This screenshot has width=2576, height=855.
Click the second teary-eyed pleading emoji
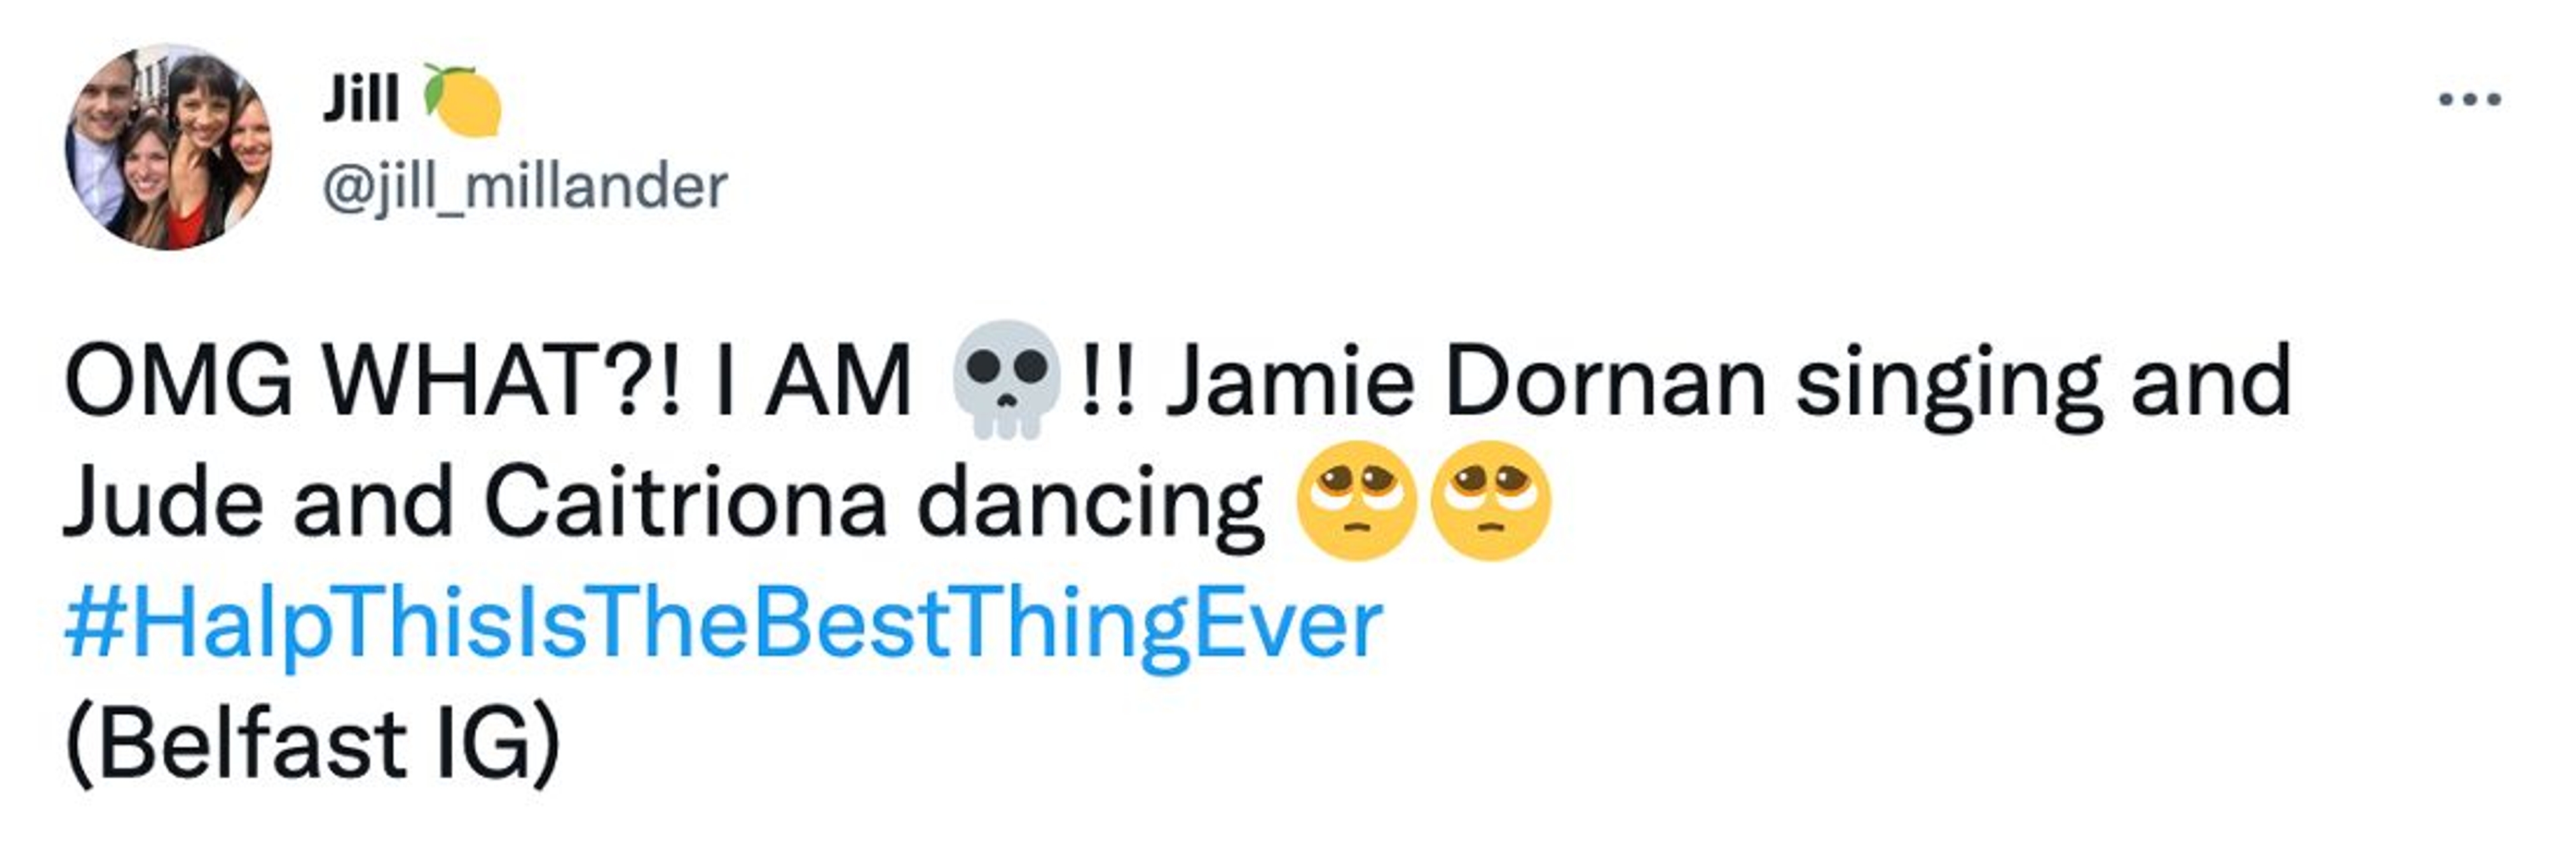[x=1490, y=500]
